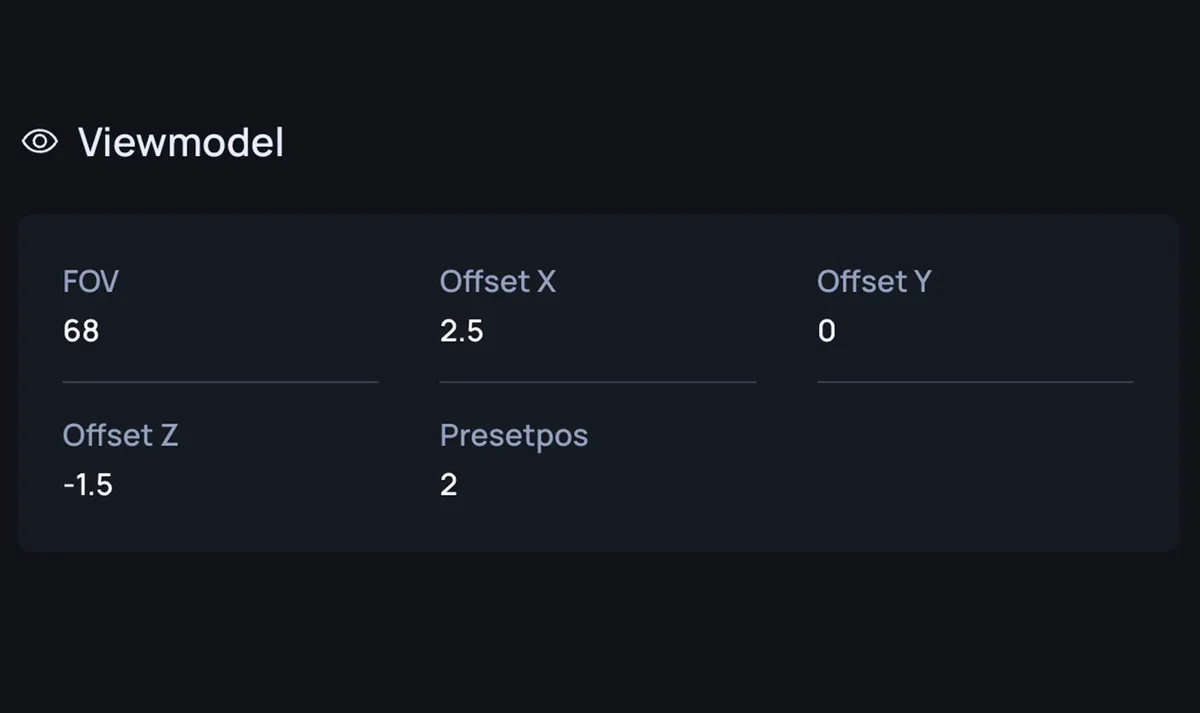Click the divider line under Offset Y
The image size is (1200, 713).
pos(975,382)
